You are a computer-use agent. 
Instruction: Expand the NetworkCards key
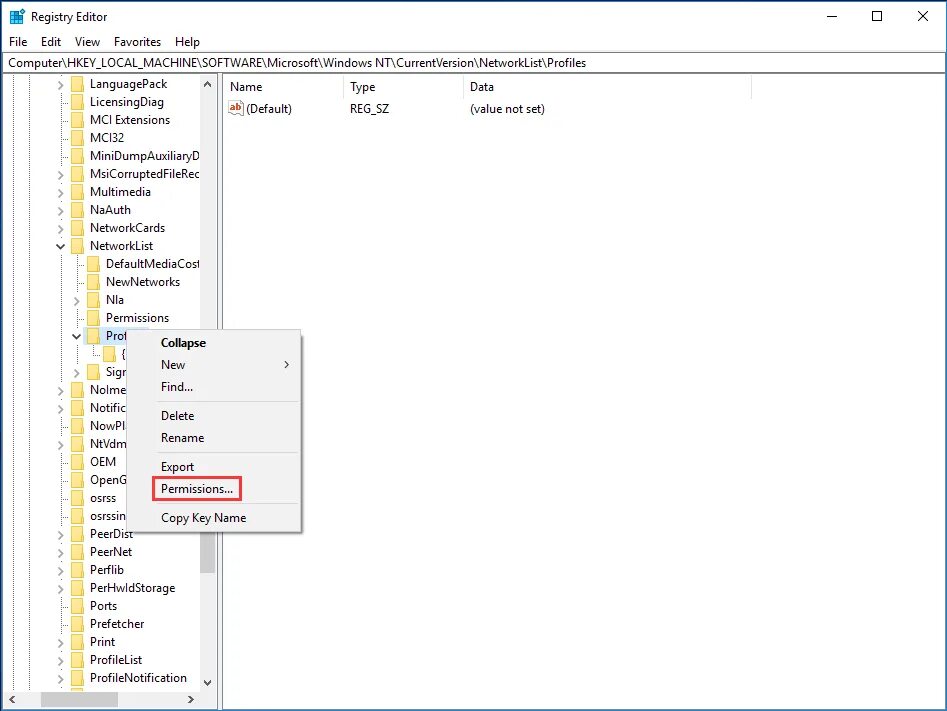coord(60,230)
